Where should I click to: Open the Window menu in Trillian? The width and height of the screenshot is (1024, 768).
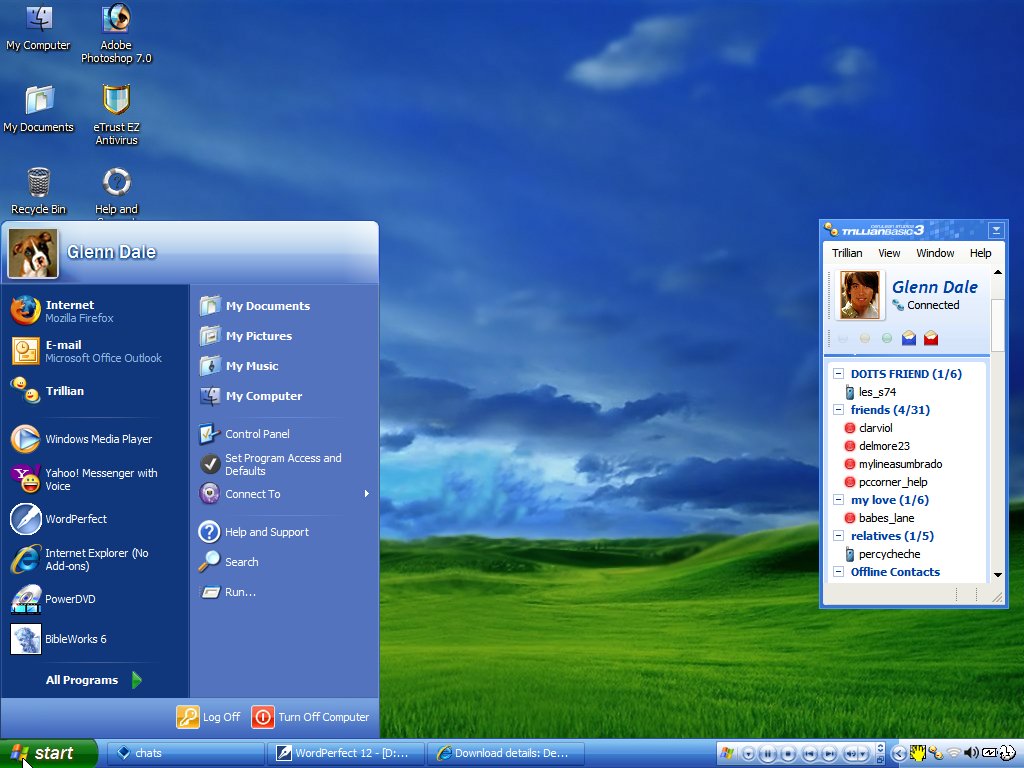tap(935, 253)
